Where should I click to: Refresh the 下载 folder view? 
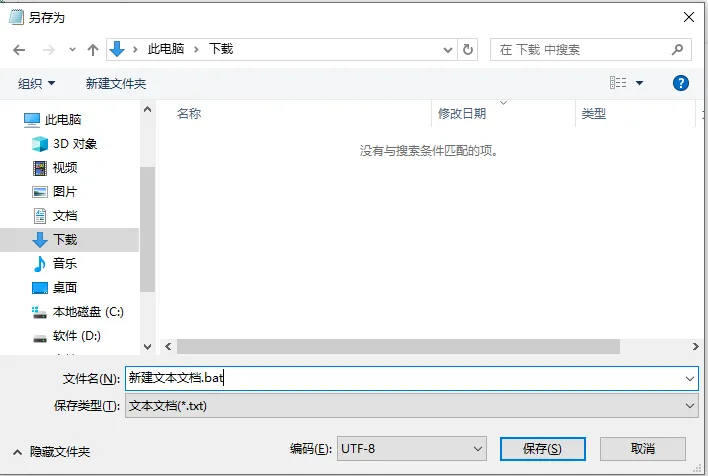(468, 49)
